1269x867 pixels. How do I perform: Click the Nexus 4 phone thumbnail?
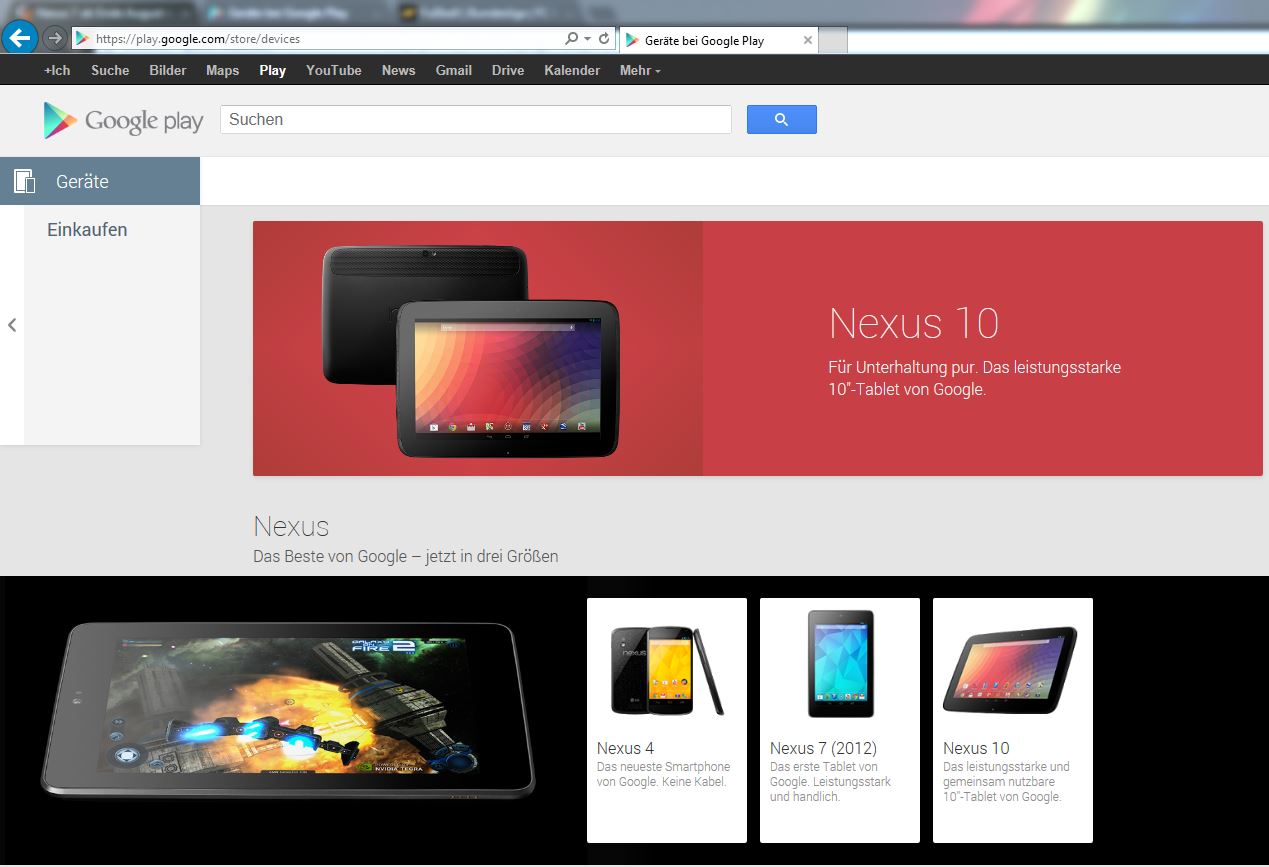tap(667, 671)
